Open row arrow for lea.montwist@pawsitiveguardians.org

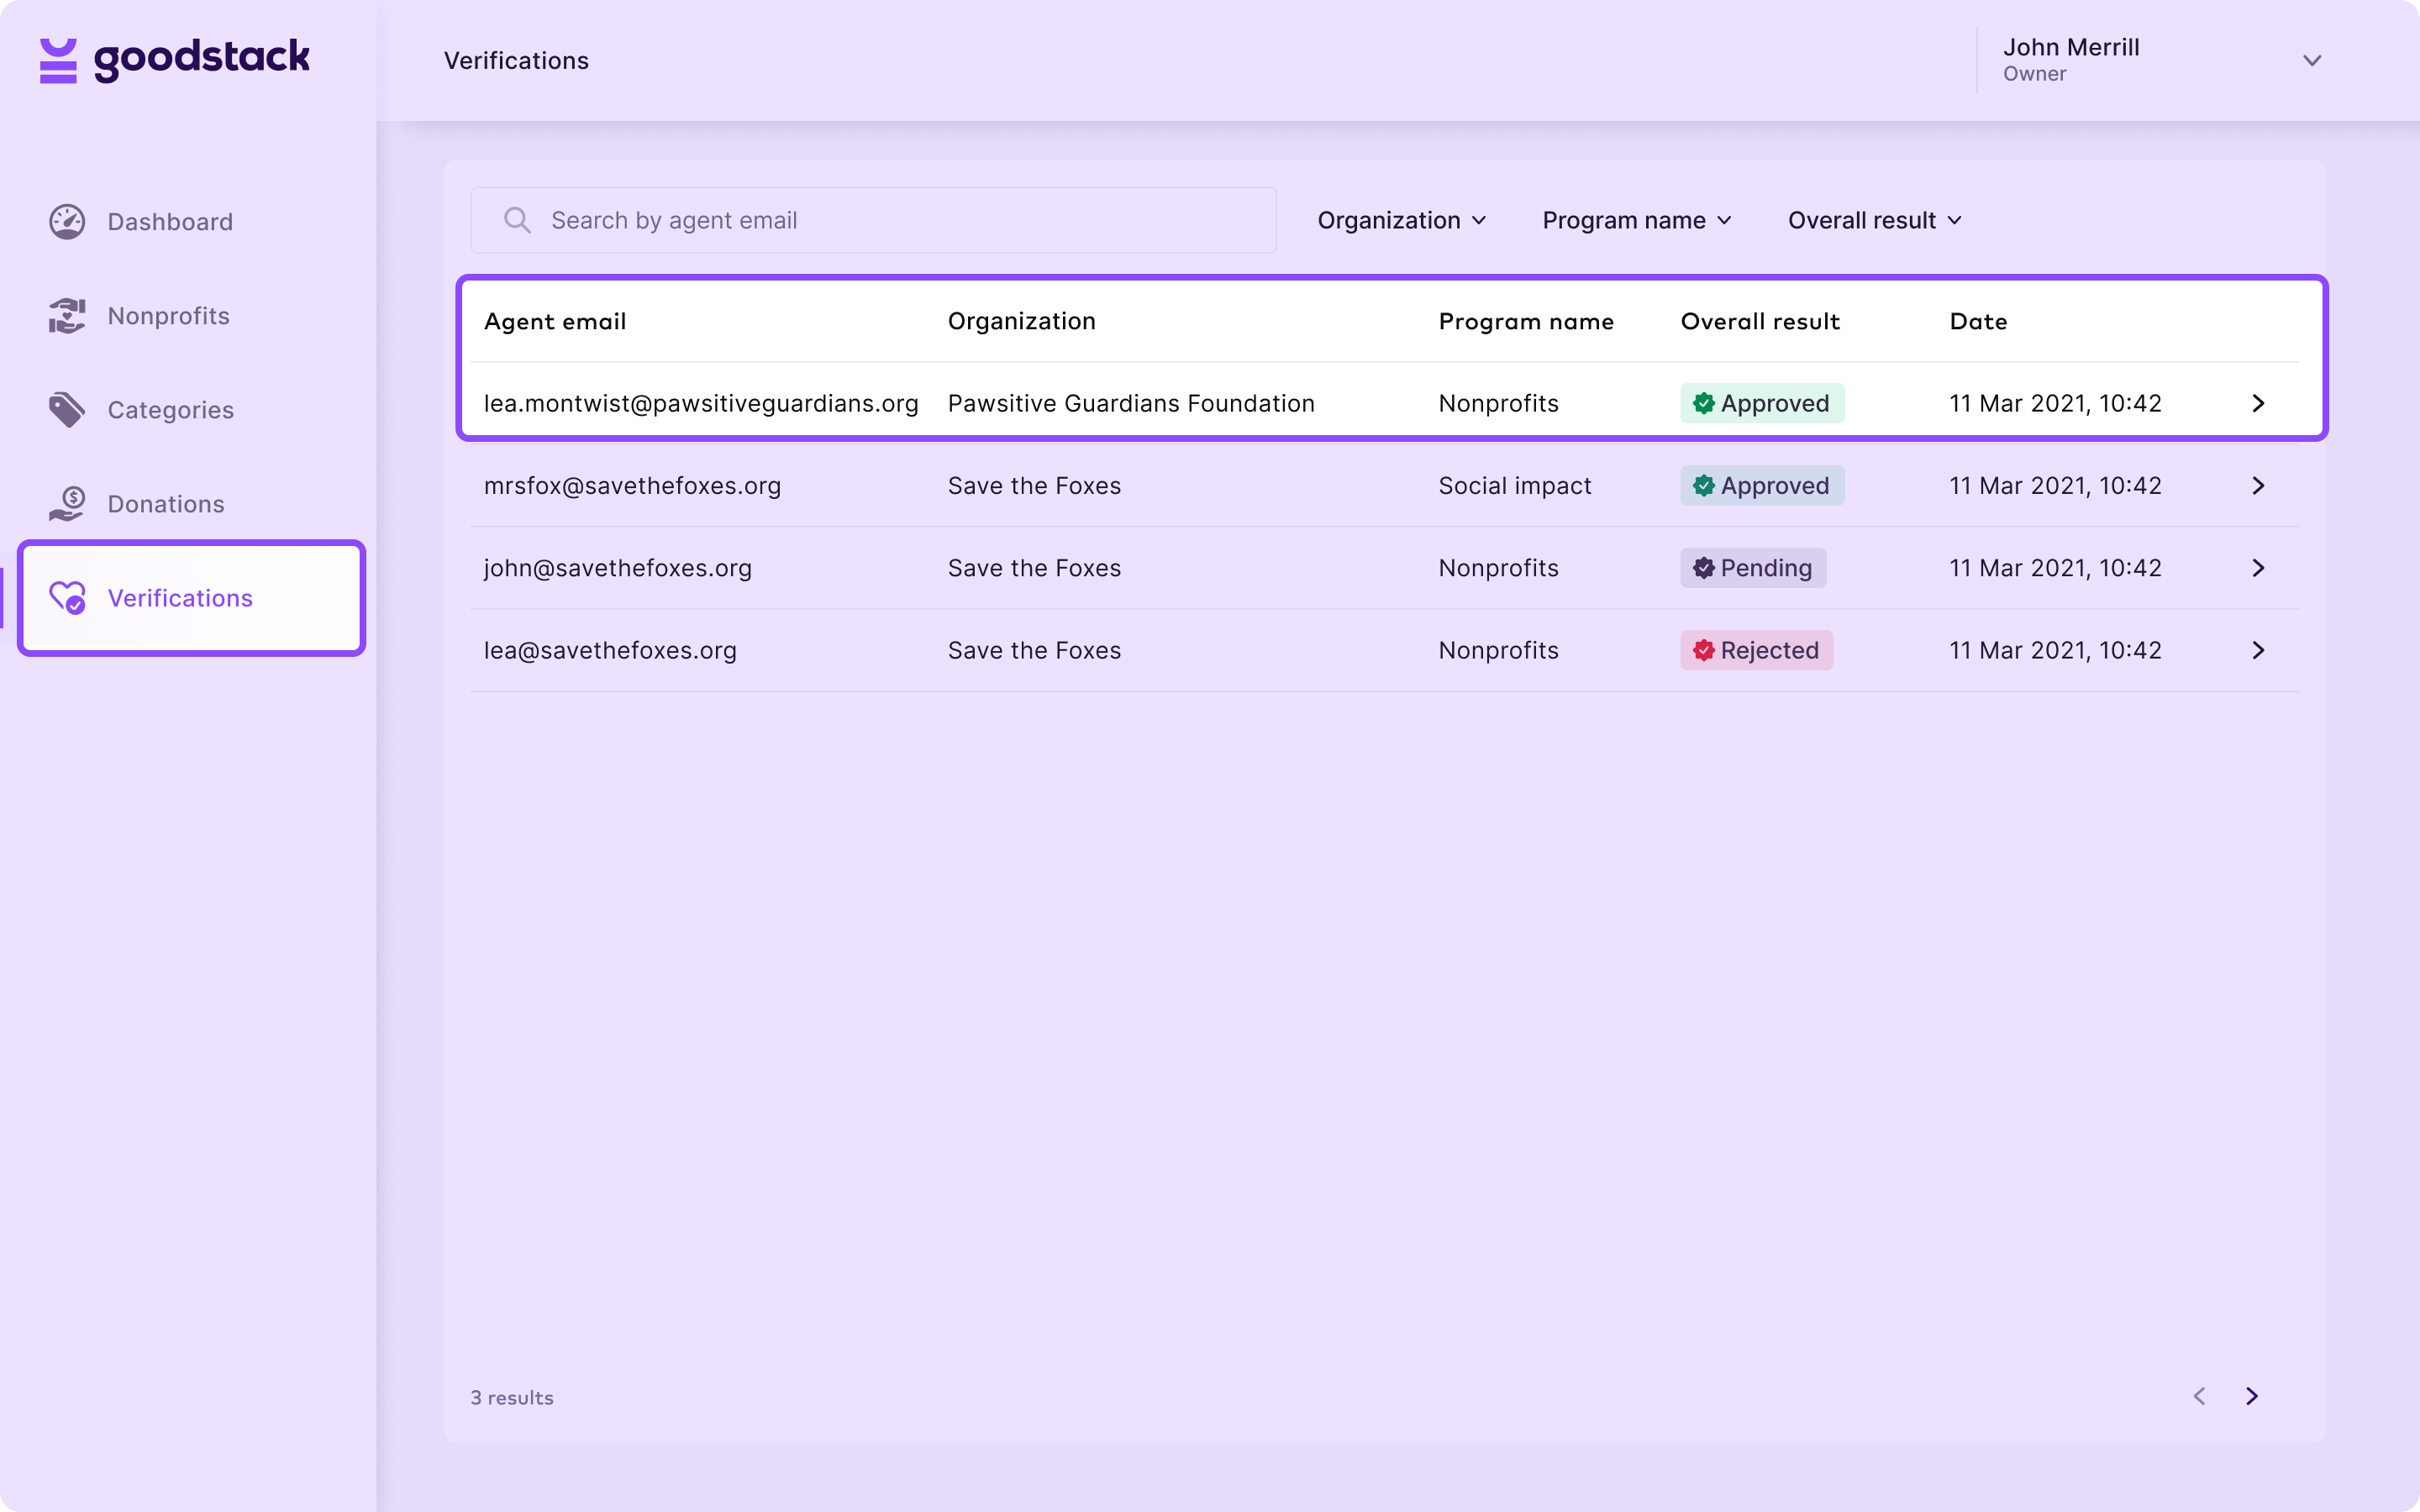[2258, 403]
